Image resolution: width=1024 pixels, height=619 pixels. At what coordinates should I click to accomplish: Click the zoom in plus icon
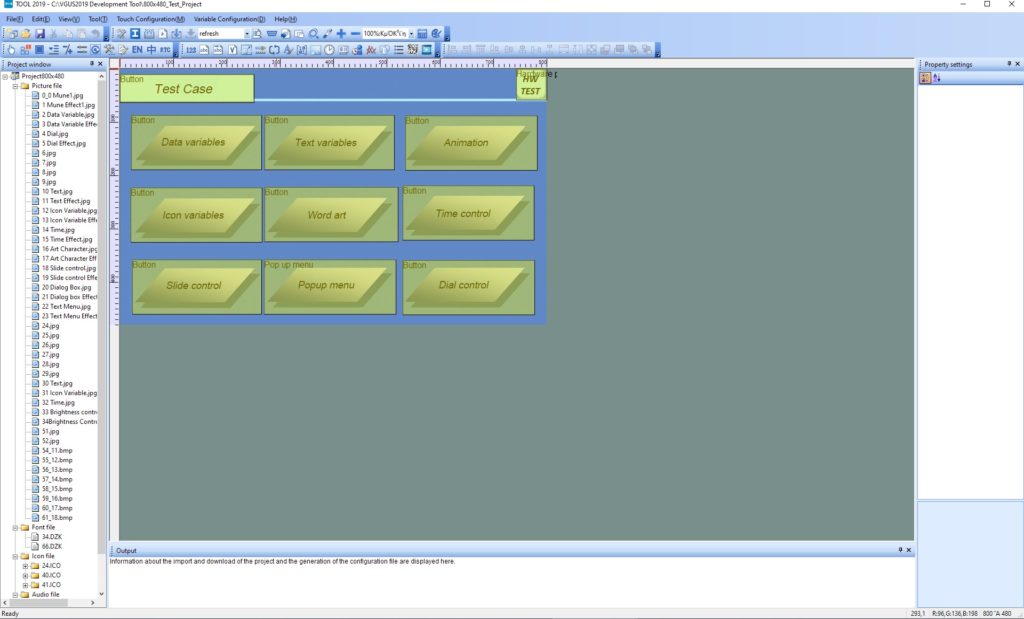pyautogui.click(x=341, y=34)
